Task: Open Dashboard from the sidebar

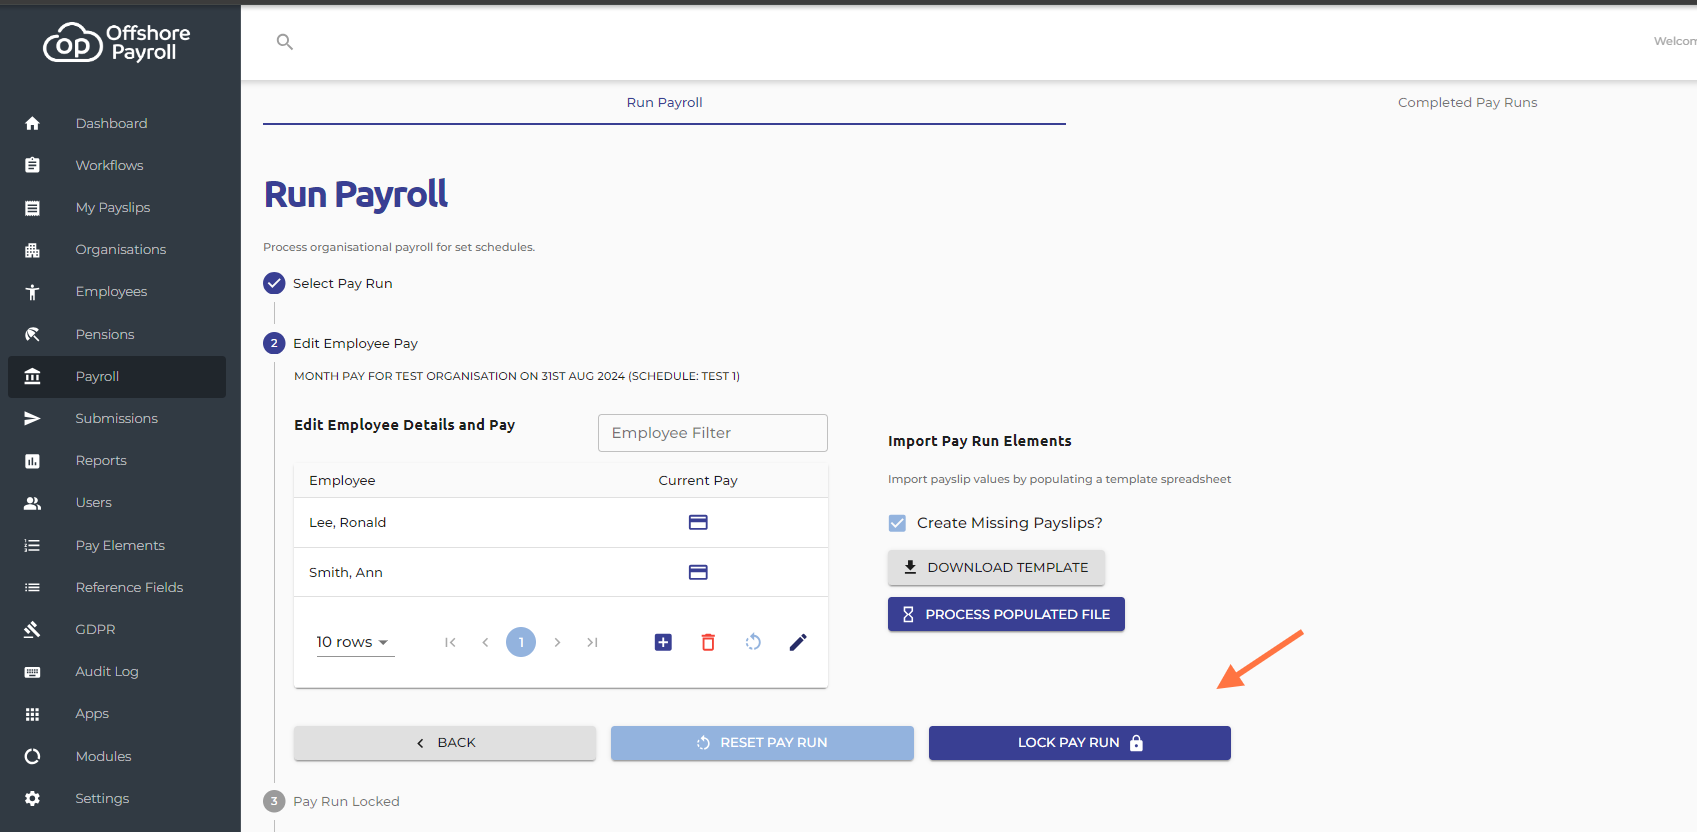Action: tap(117, 123)
